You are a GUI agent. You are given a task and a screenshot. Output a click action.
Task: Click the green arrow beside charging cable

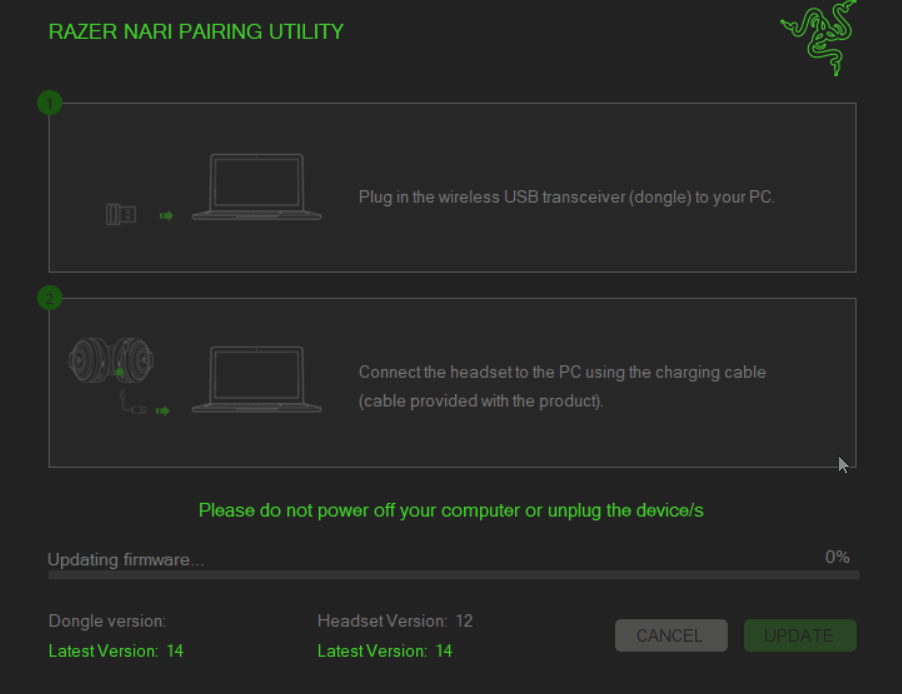tap(163, 411)
